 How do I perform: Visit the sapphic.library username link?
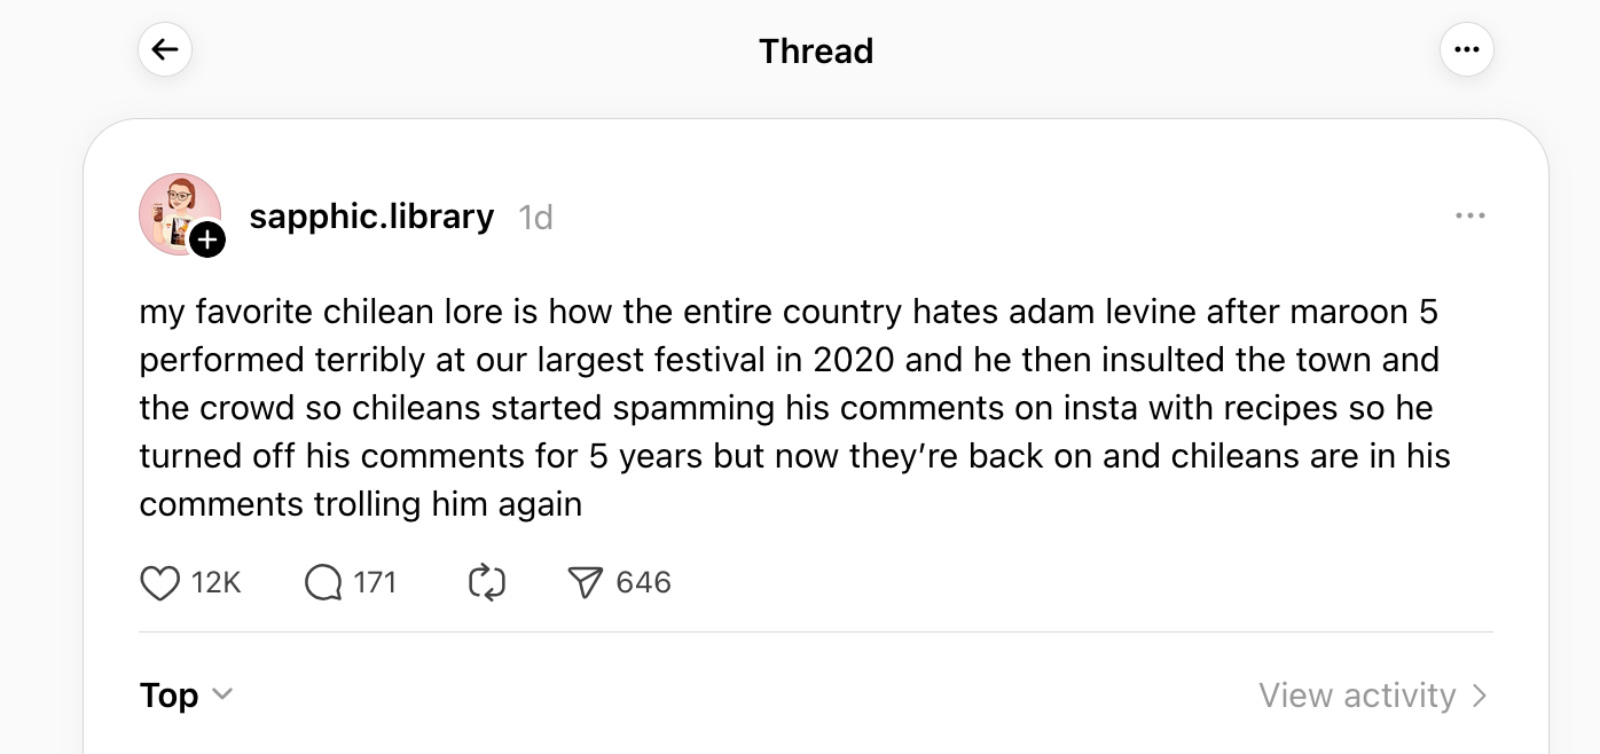point(371,217)
